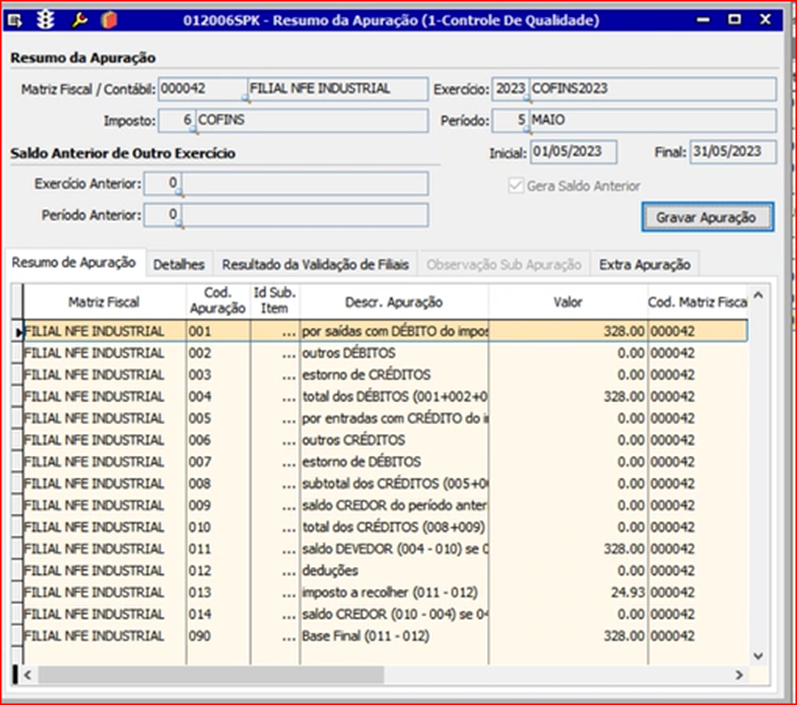Open the Resultado da Validação de Filiais tab
The image size is (797, 705).
point(316,265)
